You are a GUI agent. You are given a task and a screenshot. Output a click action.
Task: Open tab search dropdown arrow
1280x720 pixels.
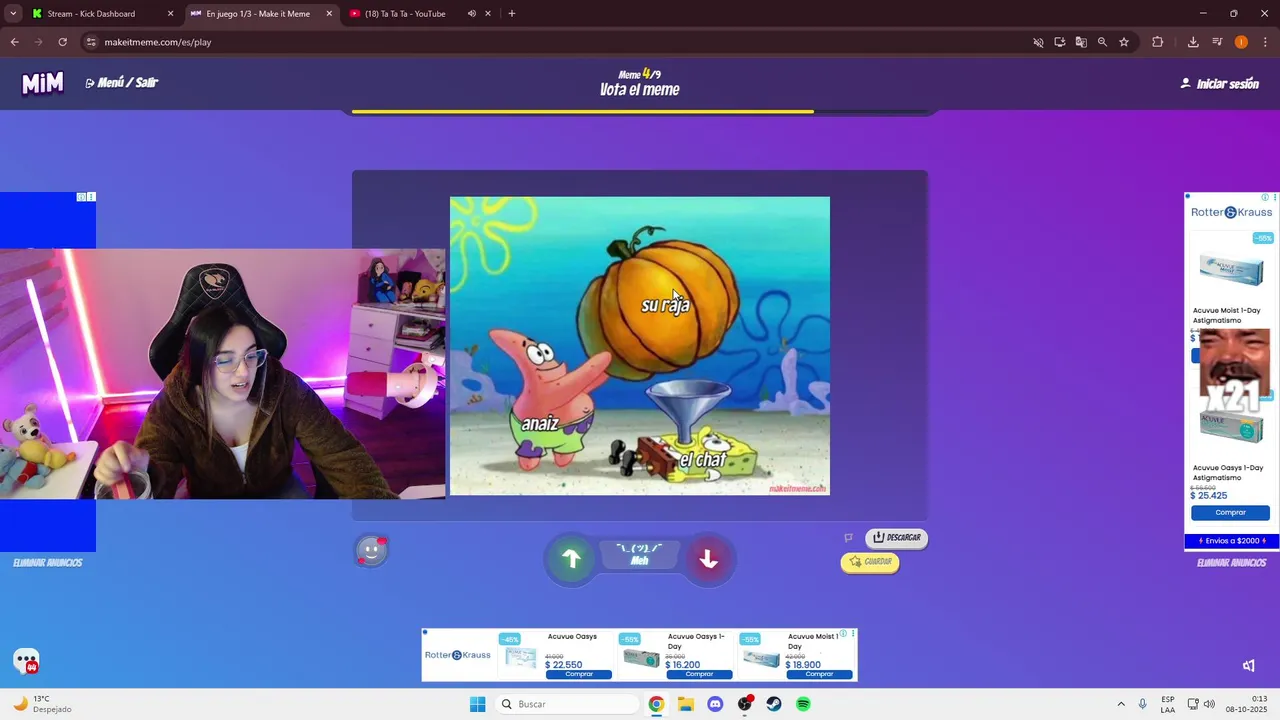[x=13, y=14]
